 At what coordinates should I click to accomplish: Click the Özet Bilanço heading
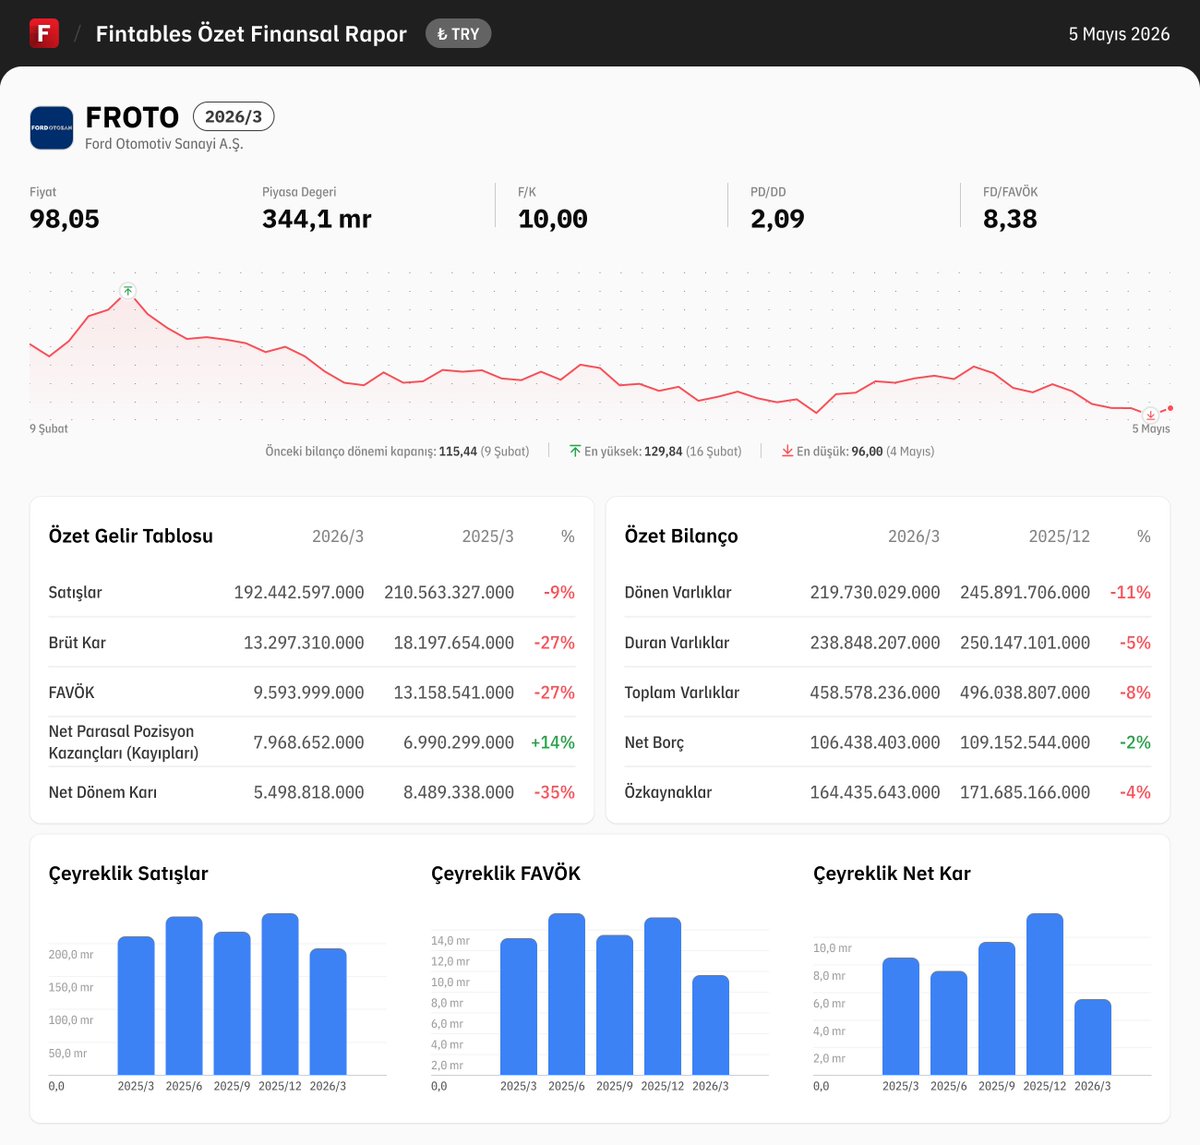click(681, 536)
